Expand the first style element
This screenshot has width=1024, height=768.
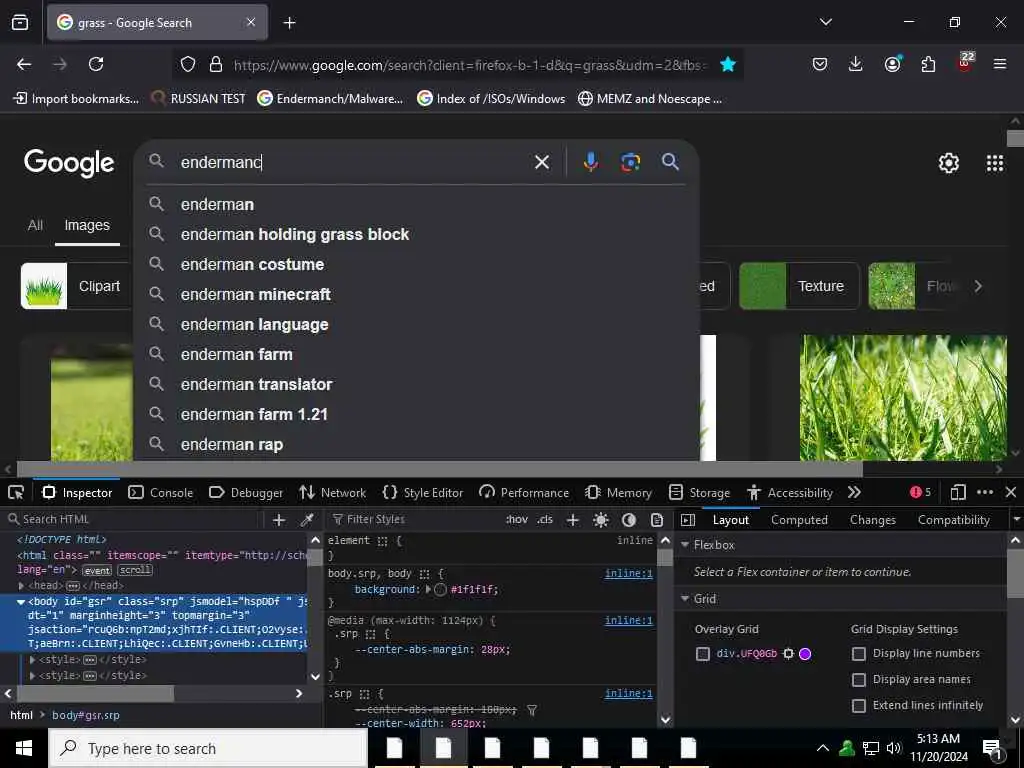tap(33, 660)
